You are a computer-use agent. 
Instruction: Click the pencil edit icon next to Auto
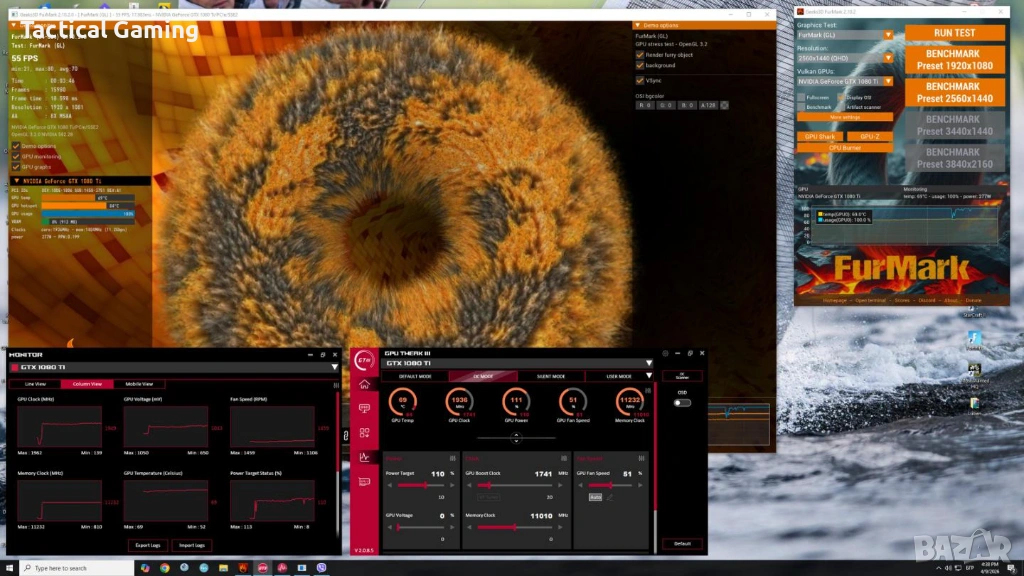tap(609, 497)
